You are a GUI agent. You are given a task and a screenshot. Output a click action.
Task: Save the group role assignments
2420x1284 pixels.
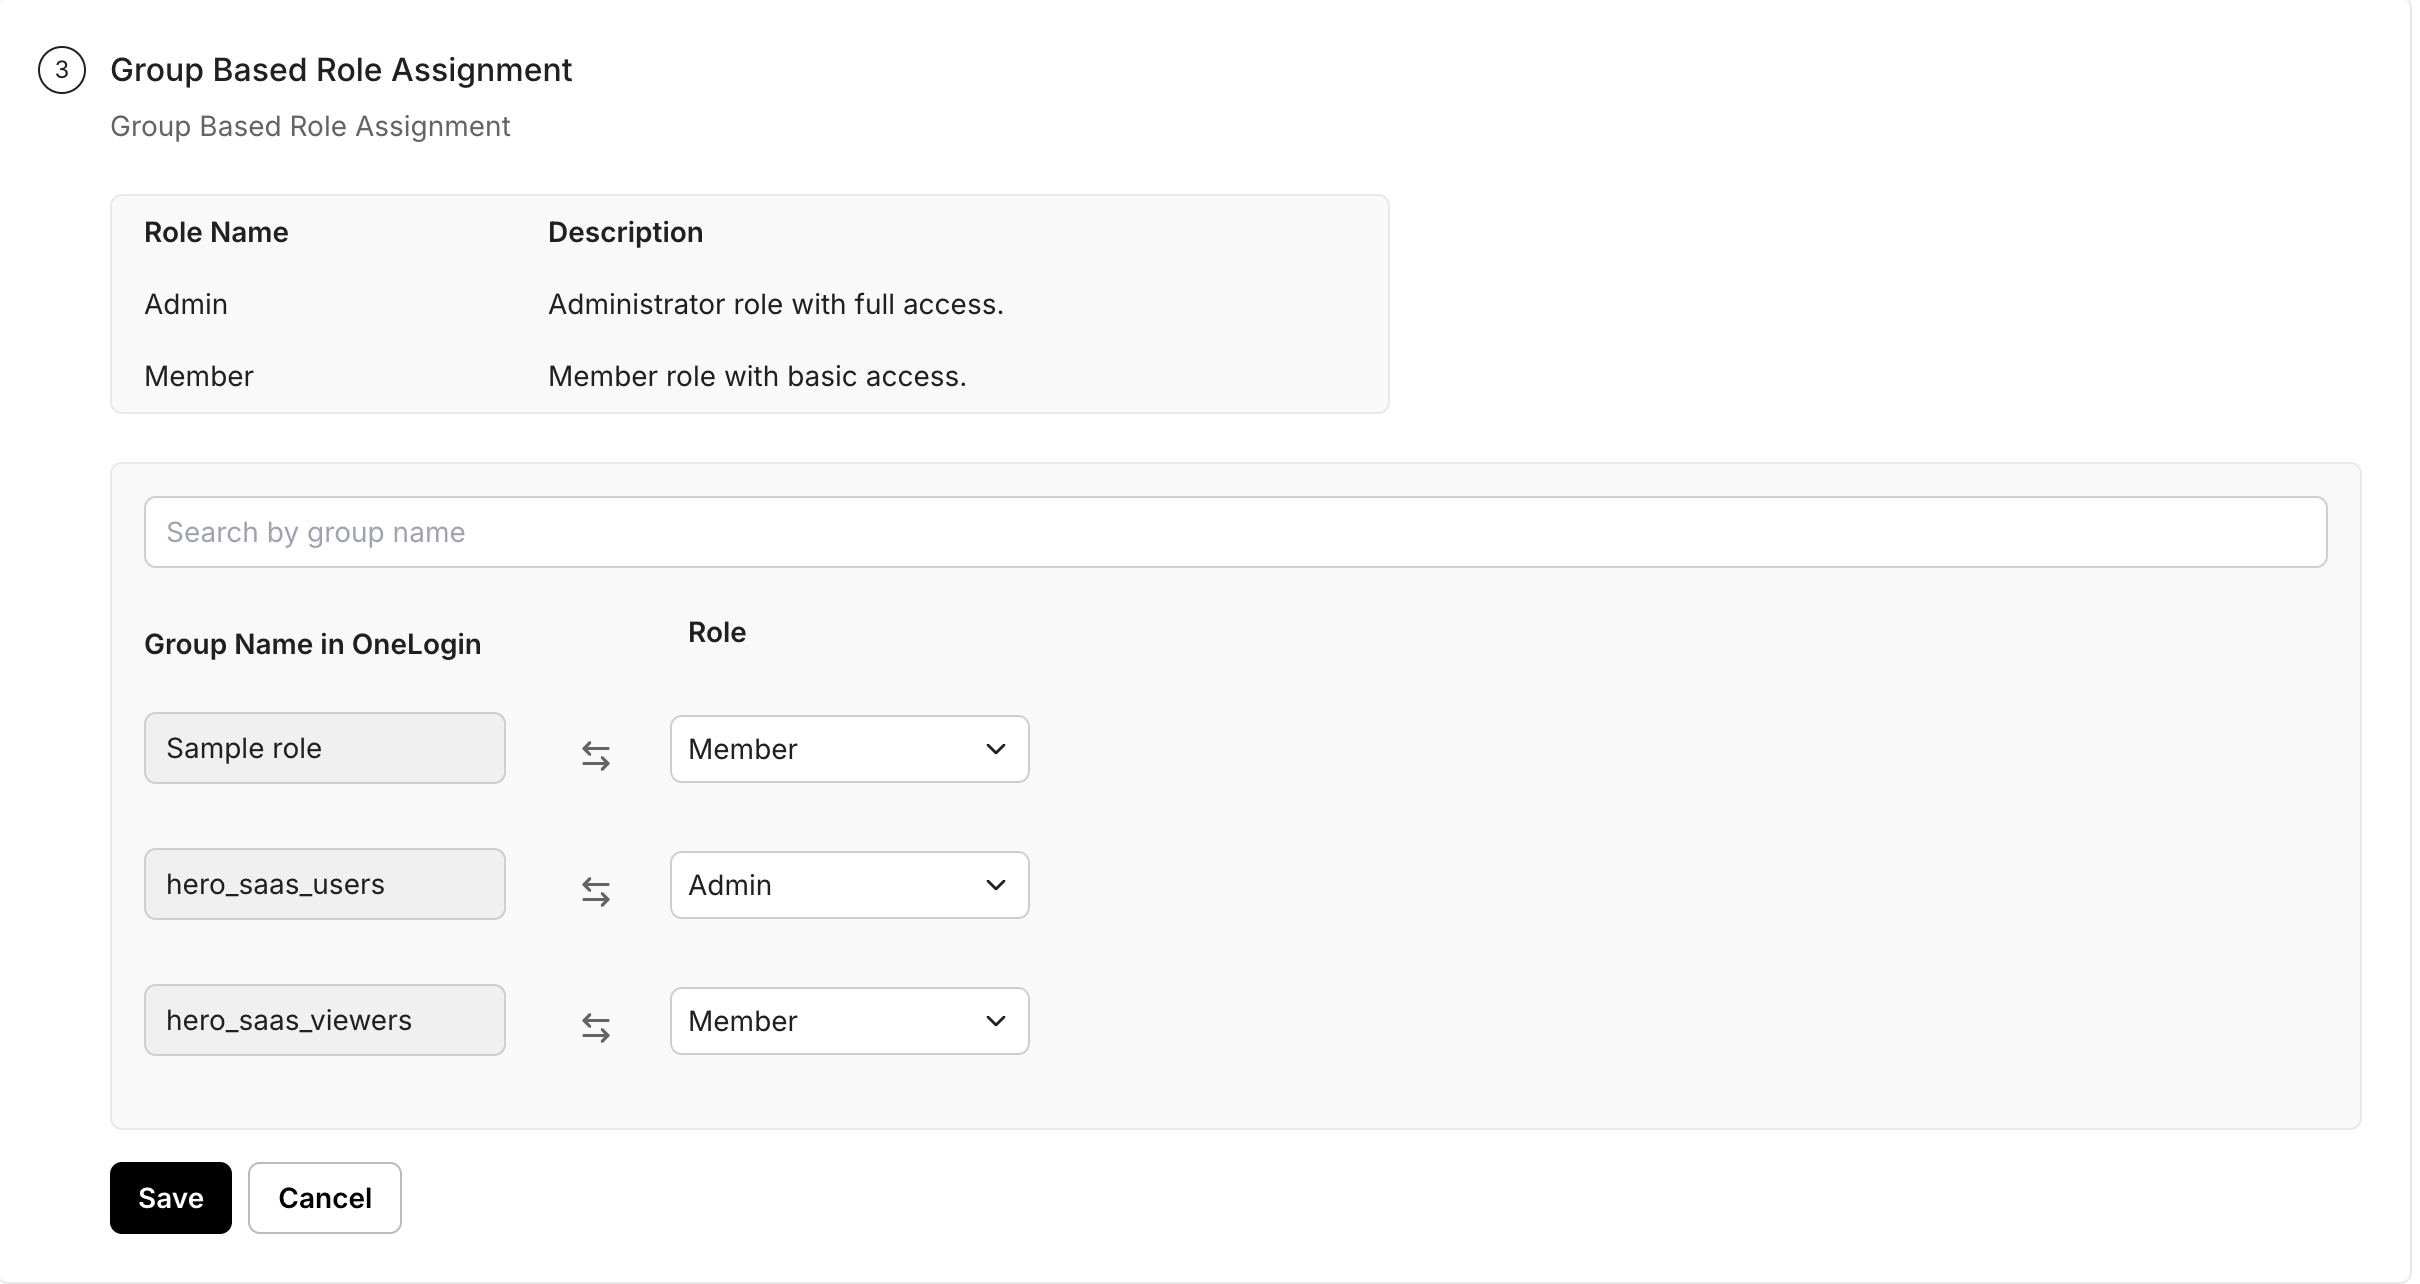(x=170, y=1197)
